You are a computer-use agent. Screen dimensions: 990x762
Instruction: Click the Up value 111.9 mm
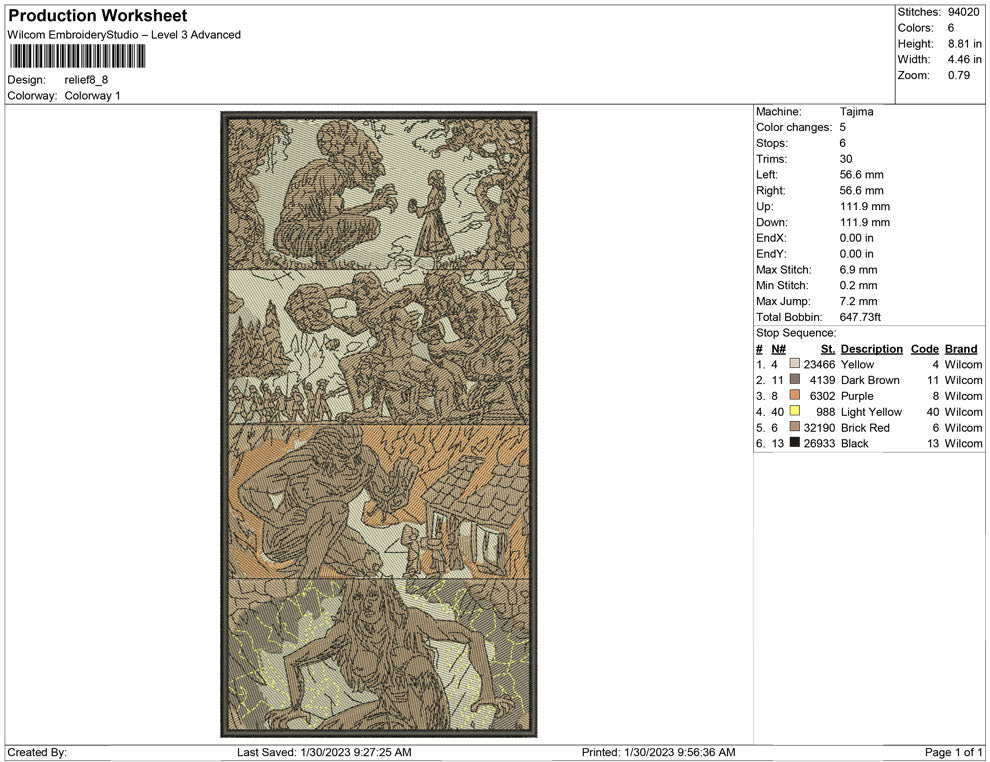pos(864,206)
